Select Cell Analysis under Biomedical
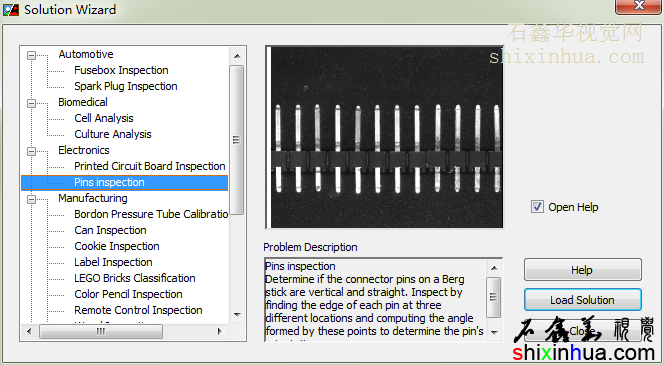This screenshot has height=365, width=664. (104, 118)
